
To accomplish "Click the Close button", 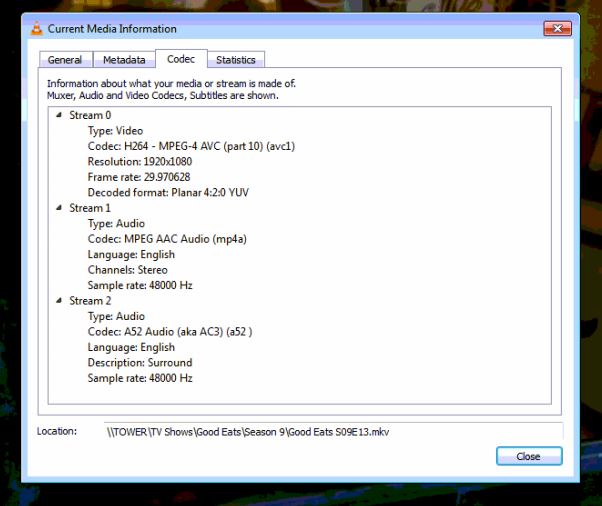I will pyautogui.click(x=529, y=456).
